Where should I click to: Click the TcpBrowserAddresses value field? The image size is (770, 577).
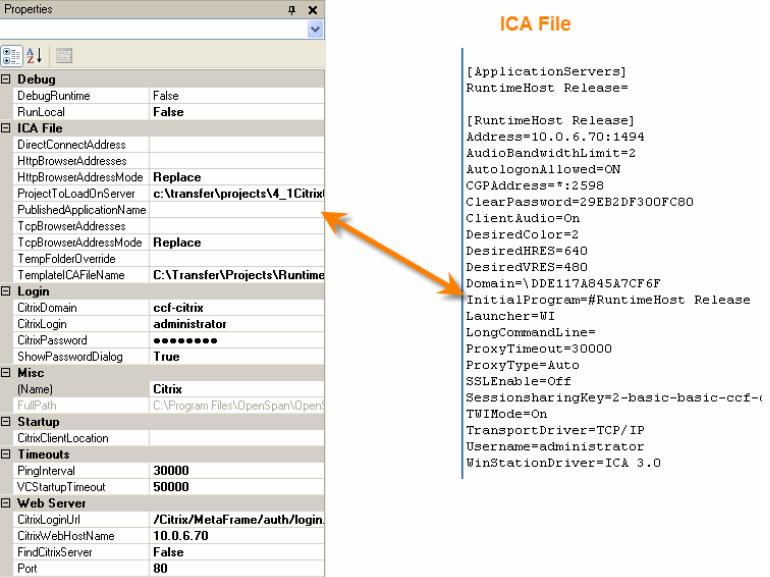237,226
